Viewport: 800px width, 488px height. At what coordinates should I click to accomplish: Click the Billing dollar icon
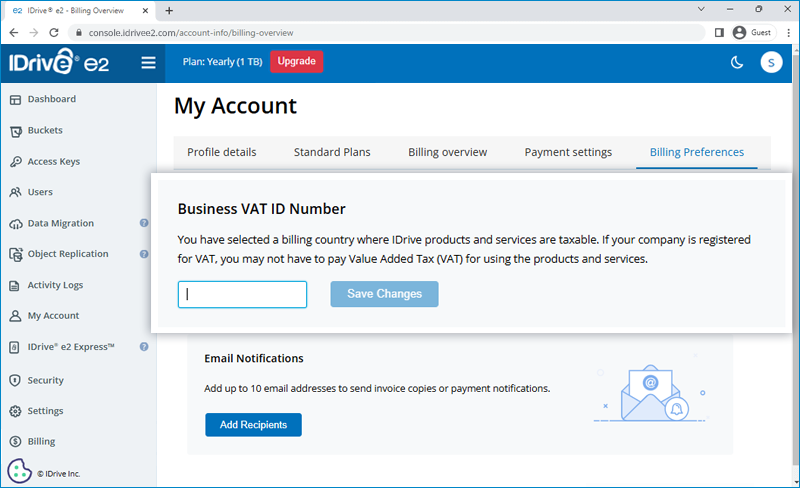tap(15, 442)
